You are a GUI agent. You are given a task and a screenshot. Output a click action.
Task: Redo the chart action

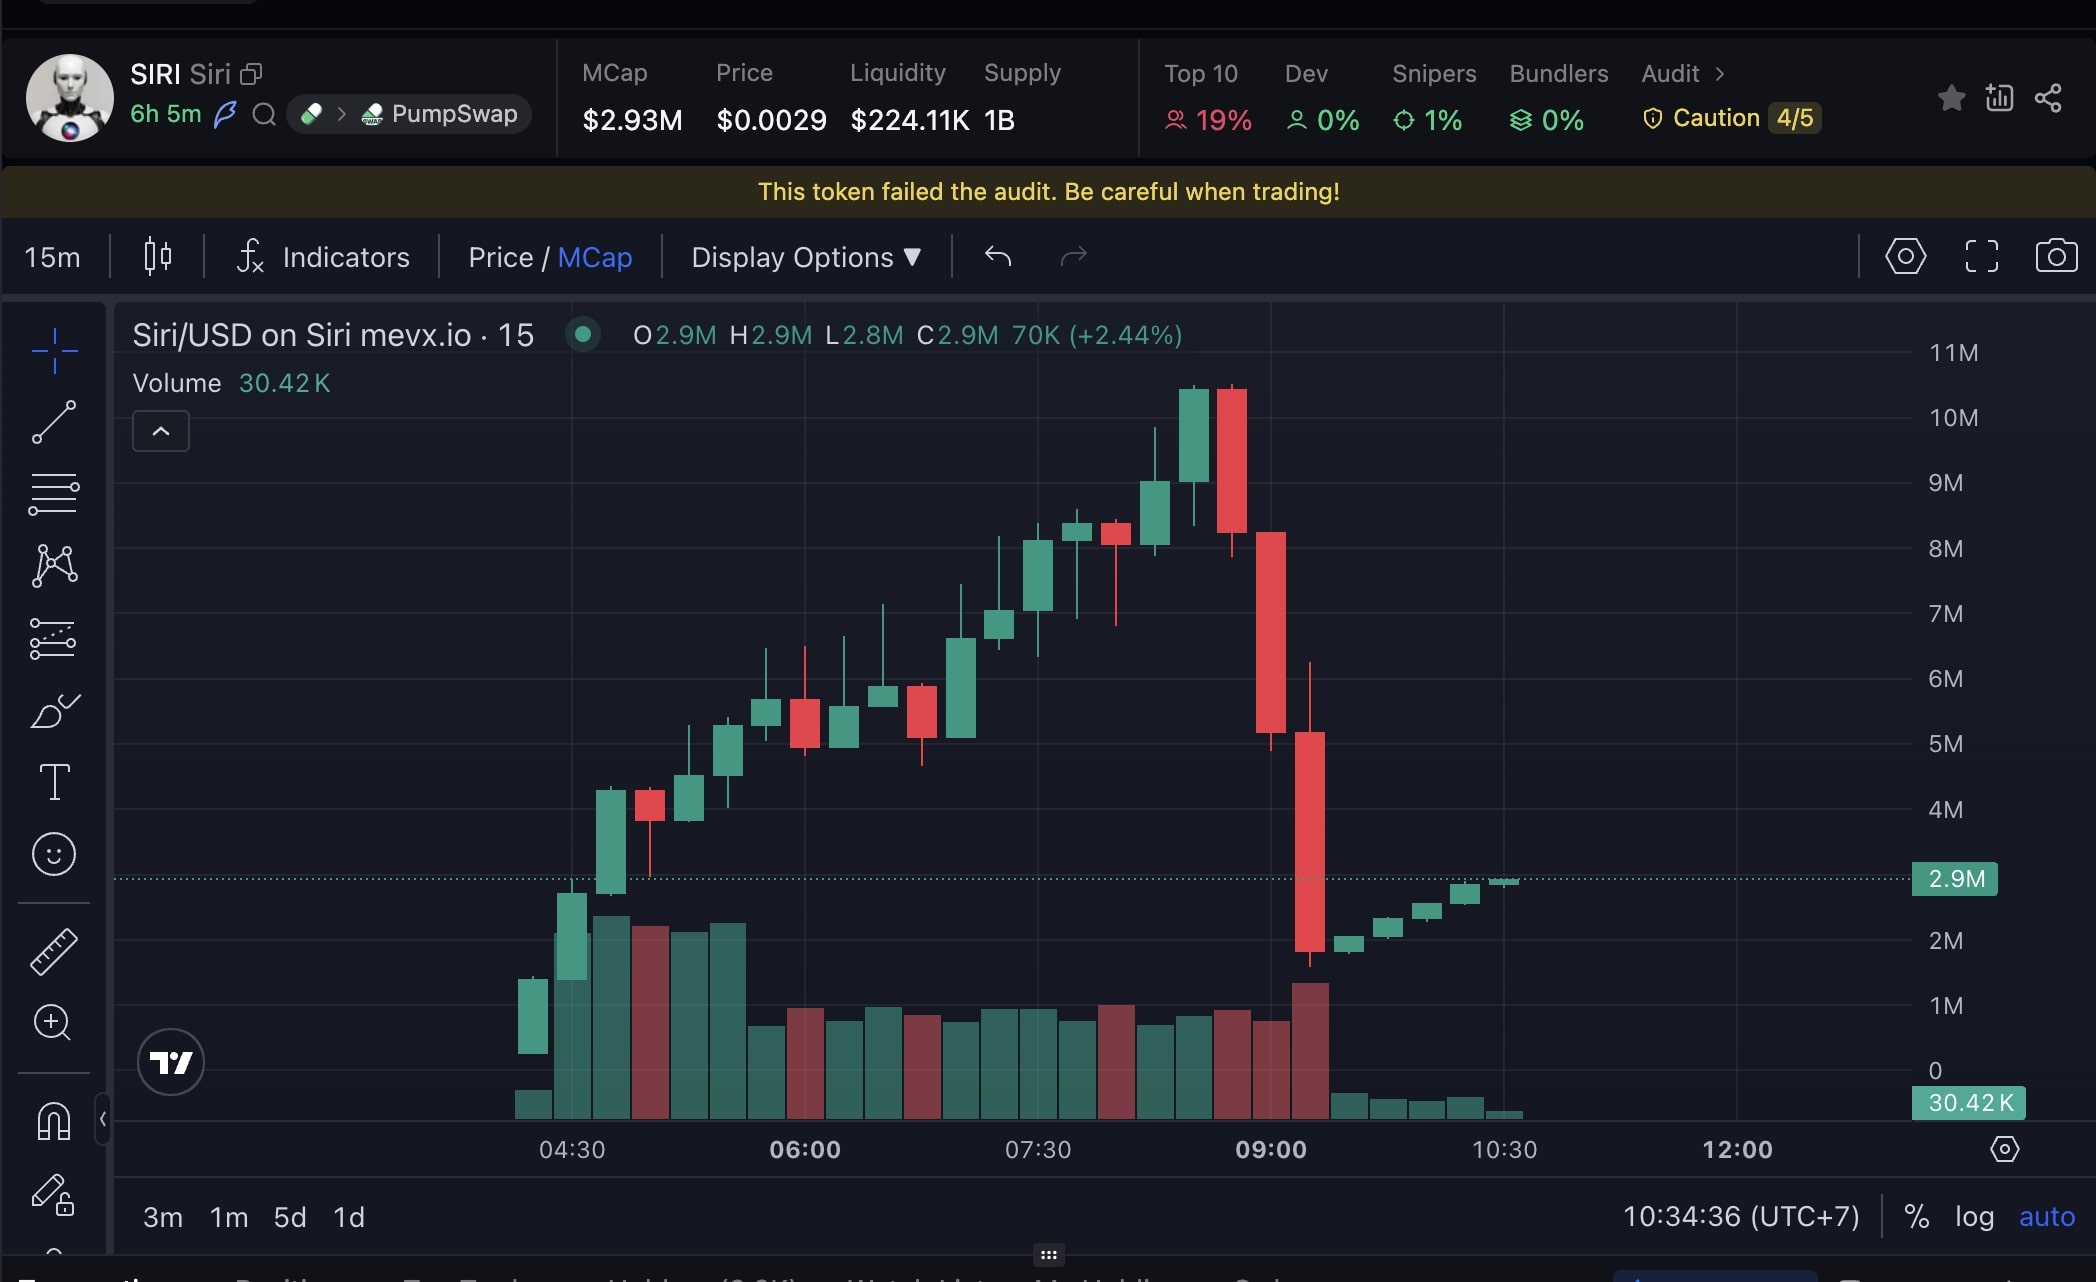(1073, 257)
